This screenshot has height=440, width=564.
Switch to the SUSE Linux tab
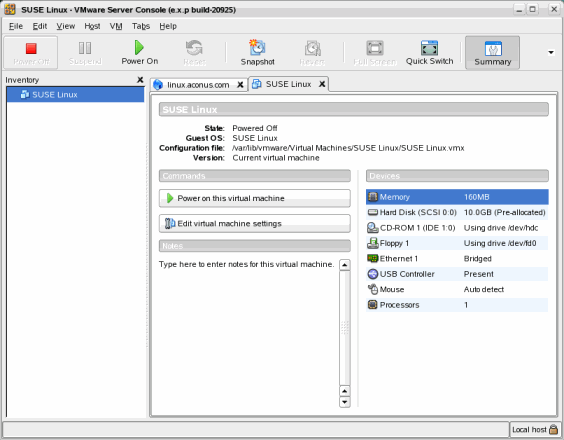288,84
